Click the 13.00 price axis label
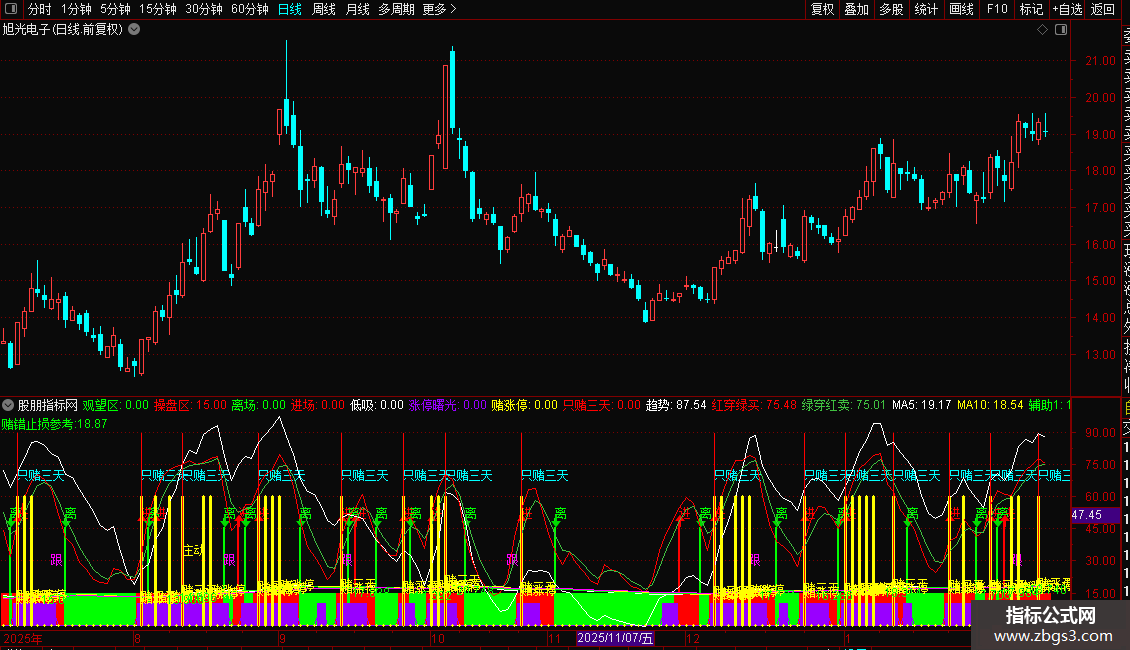Image resolution: width=1130 pixels, height=650 pixels. (x=1100, y=355)
